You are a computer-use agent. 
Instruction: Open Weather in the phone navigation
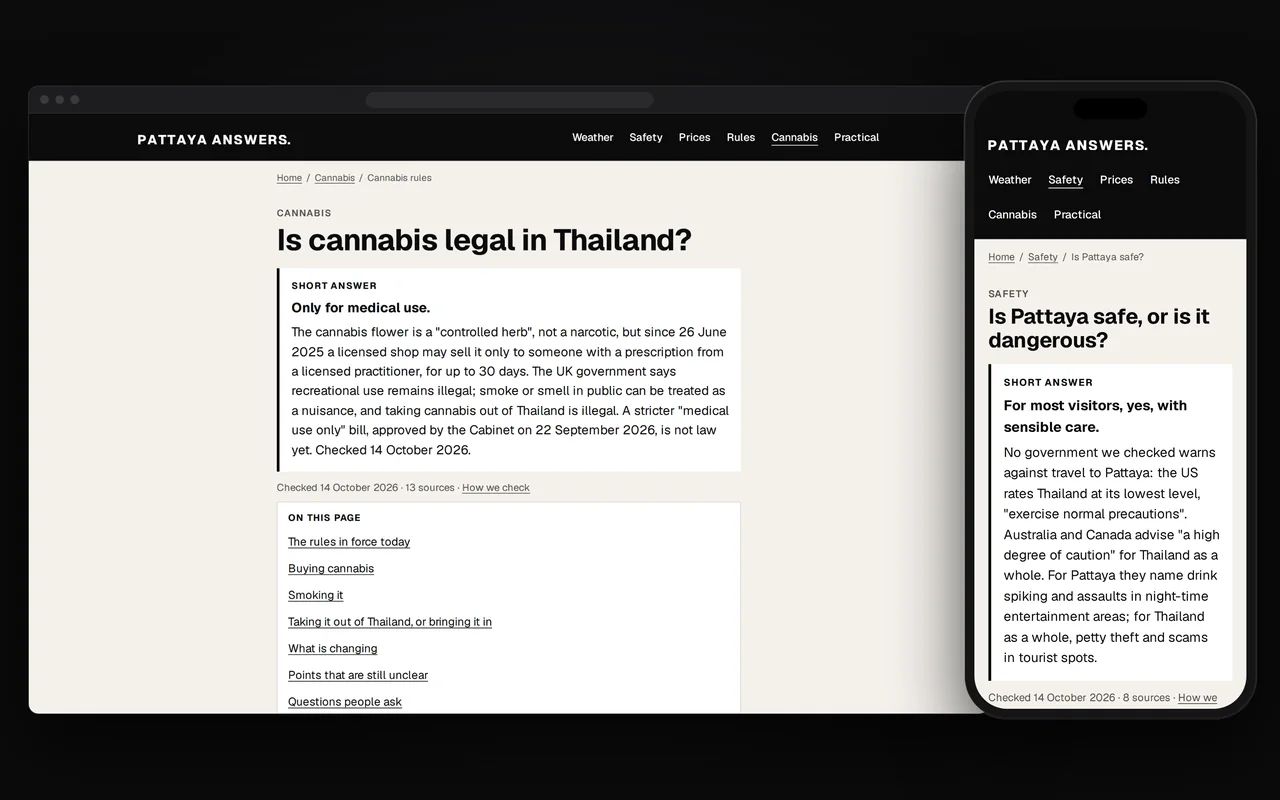1010,180
